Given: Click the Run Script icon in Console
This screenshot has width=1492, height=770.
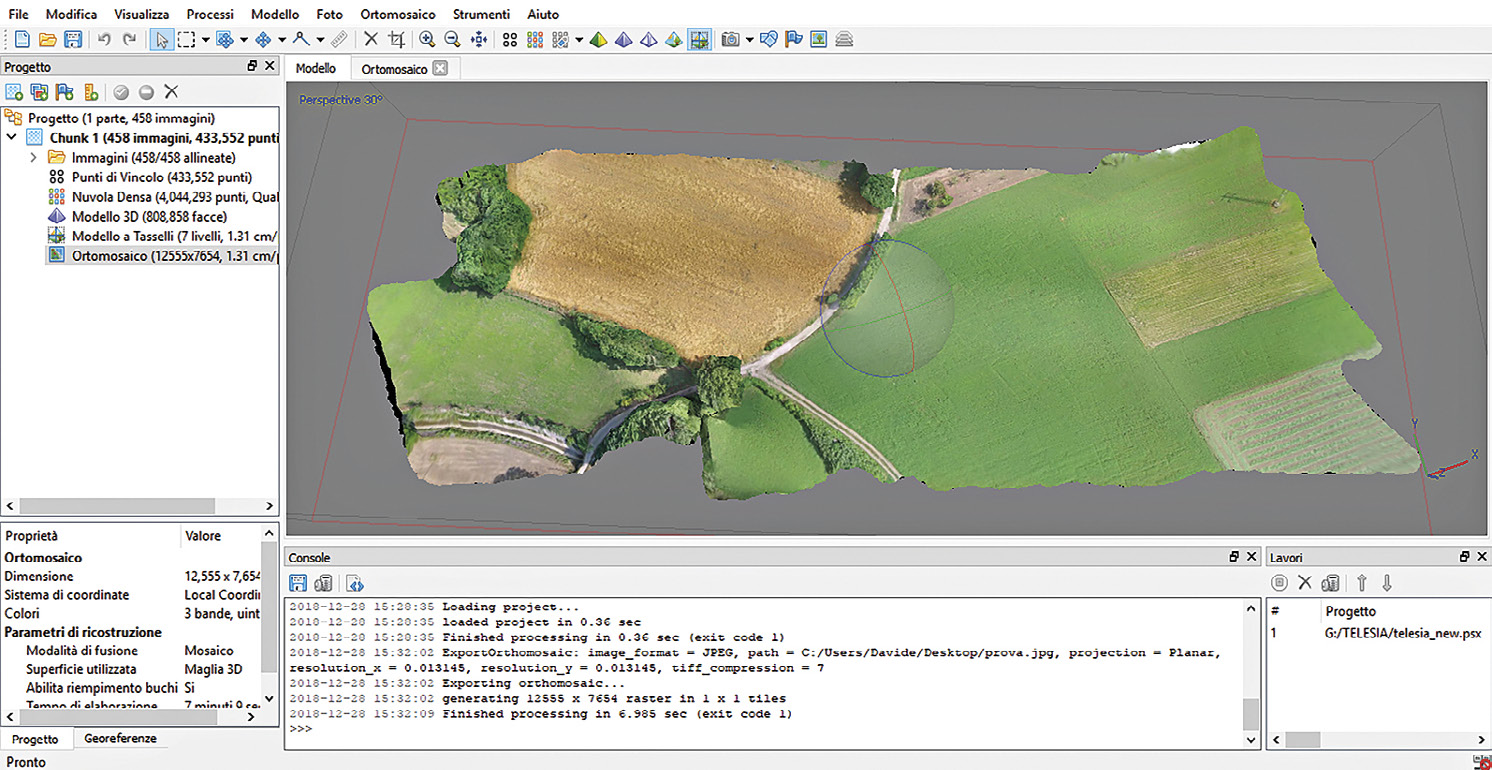Looking at the screenshot, I should tap(354, 583).
